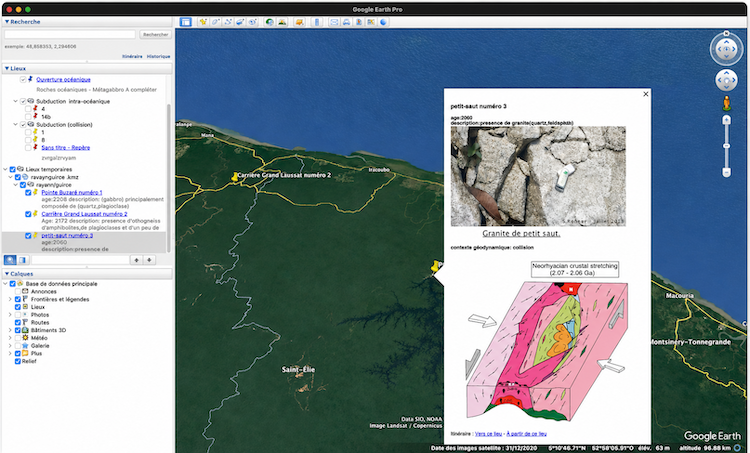This screenshot has width=750, height=453.
Task: Open the Itinéraire link
Action: 132,56
